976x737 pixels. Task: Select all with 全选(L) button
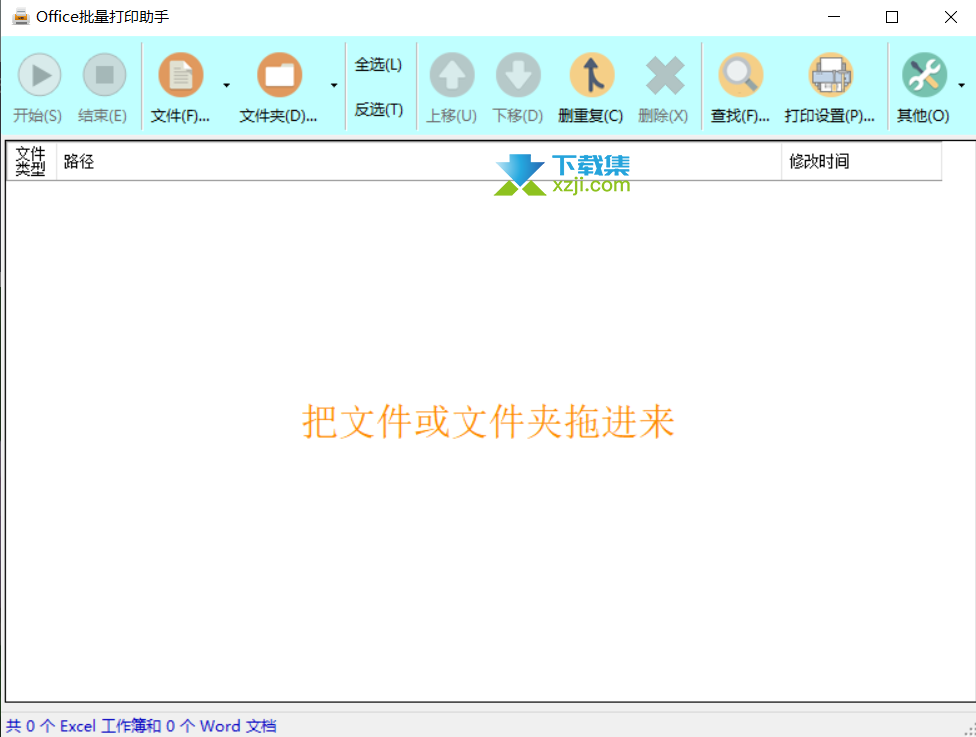click(x=378, y=65)
